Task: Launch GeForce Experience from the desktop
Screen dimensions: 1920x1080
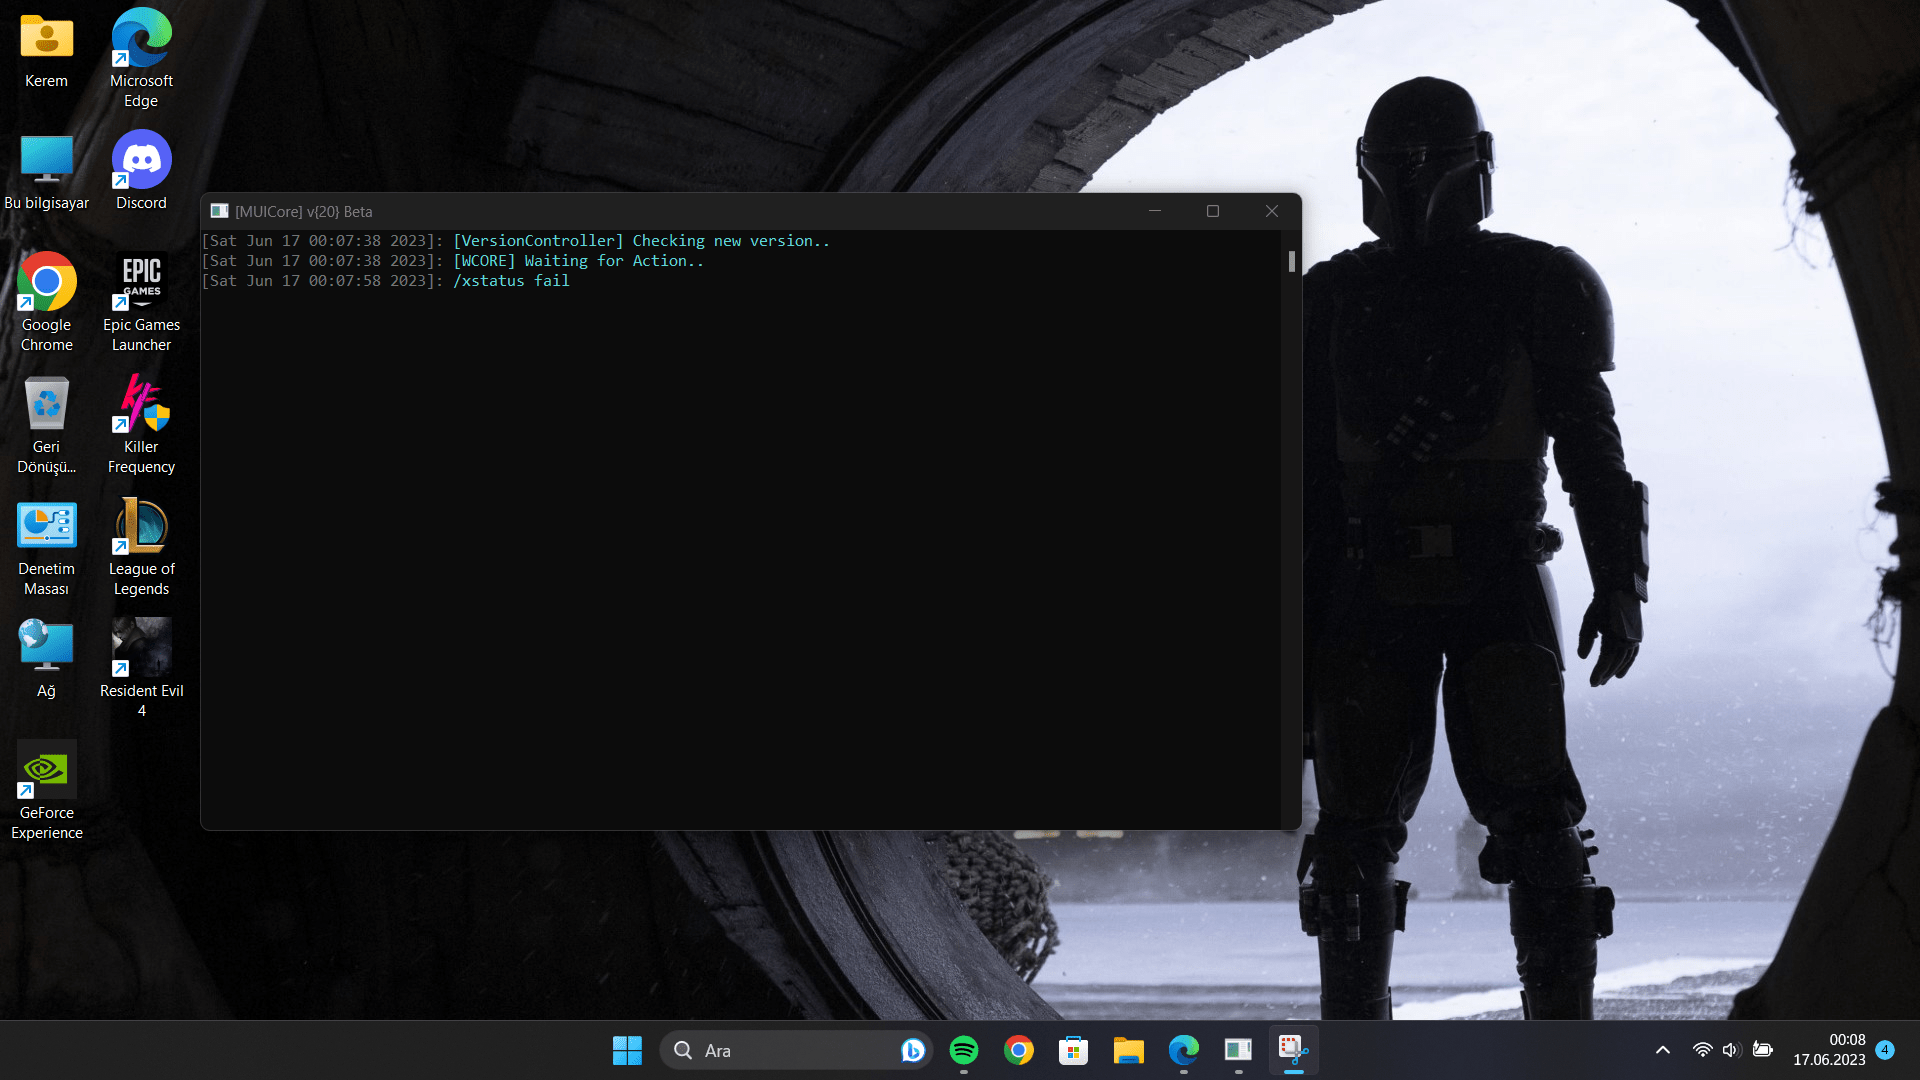Action: point(46,791)
